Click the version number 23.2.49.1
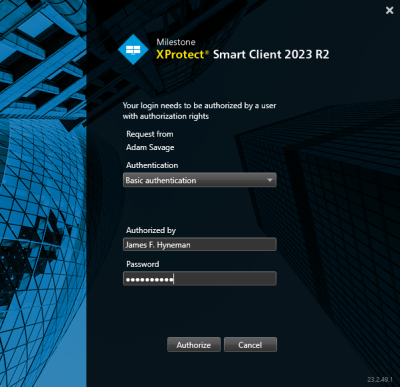The width and height of the screenshot is (400, 387). (x=380, y=379)
